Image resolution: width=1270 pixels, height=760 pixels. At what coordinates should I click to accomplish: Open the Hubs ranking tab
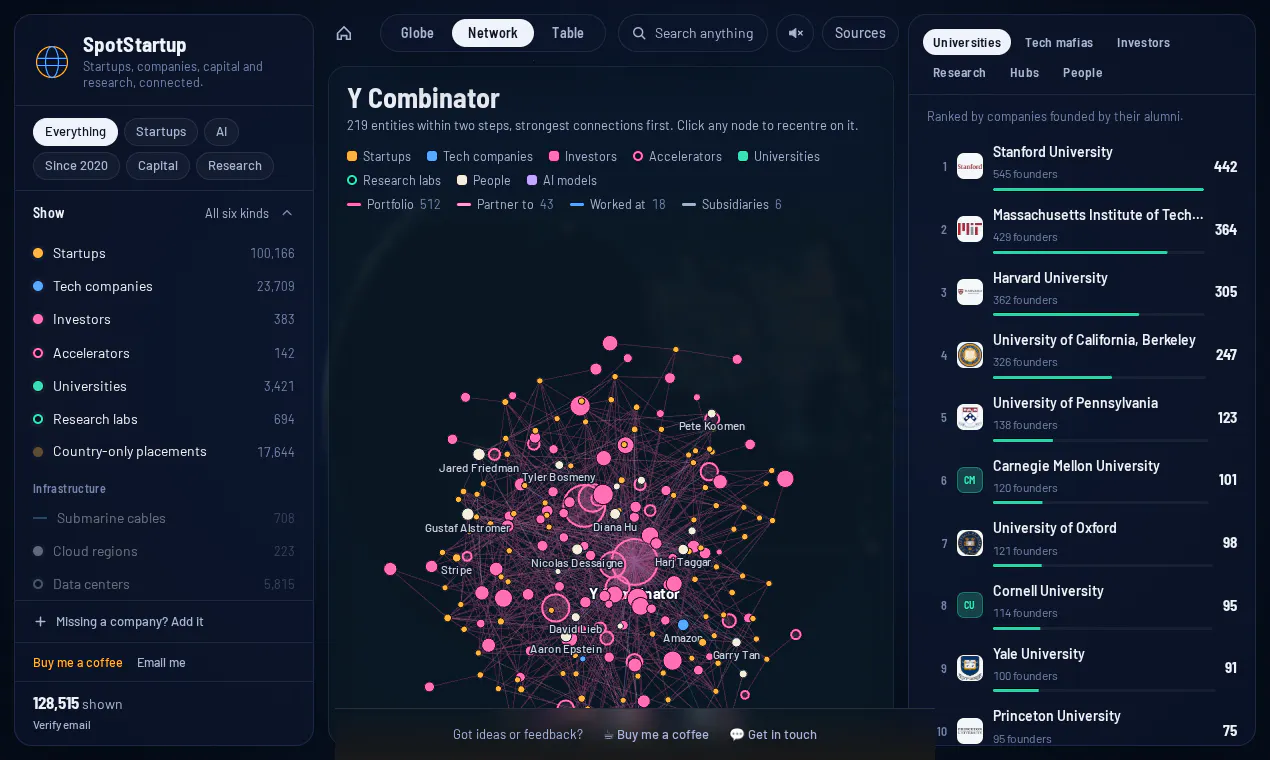(1024, 72)
